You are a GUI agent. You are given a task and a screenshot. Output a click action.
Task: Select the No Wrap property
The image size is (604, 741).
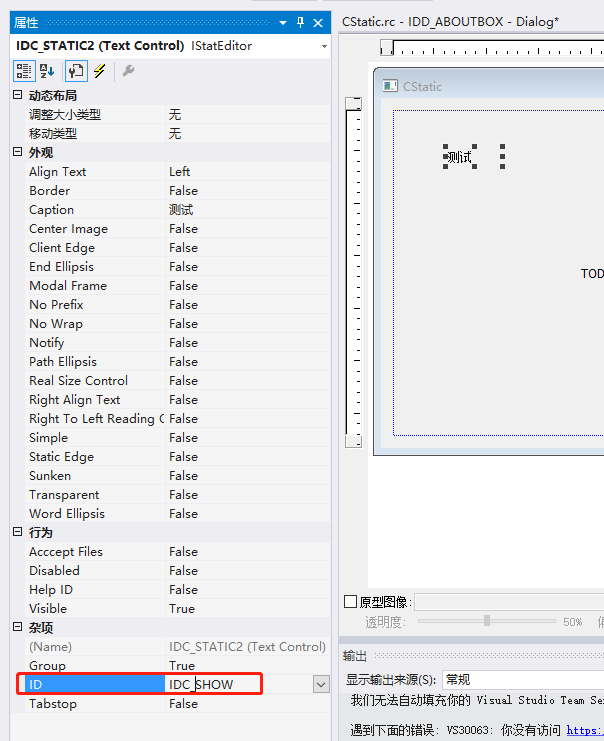pos(178,324)
